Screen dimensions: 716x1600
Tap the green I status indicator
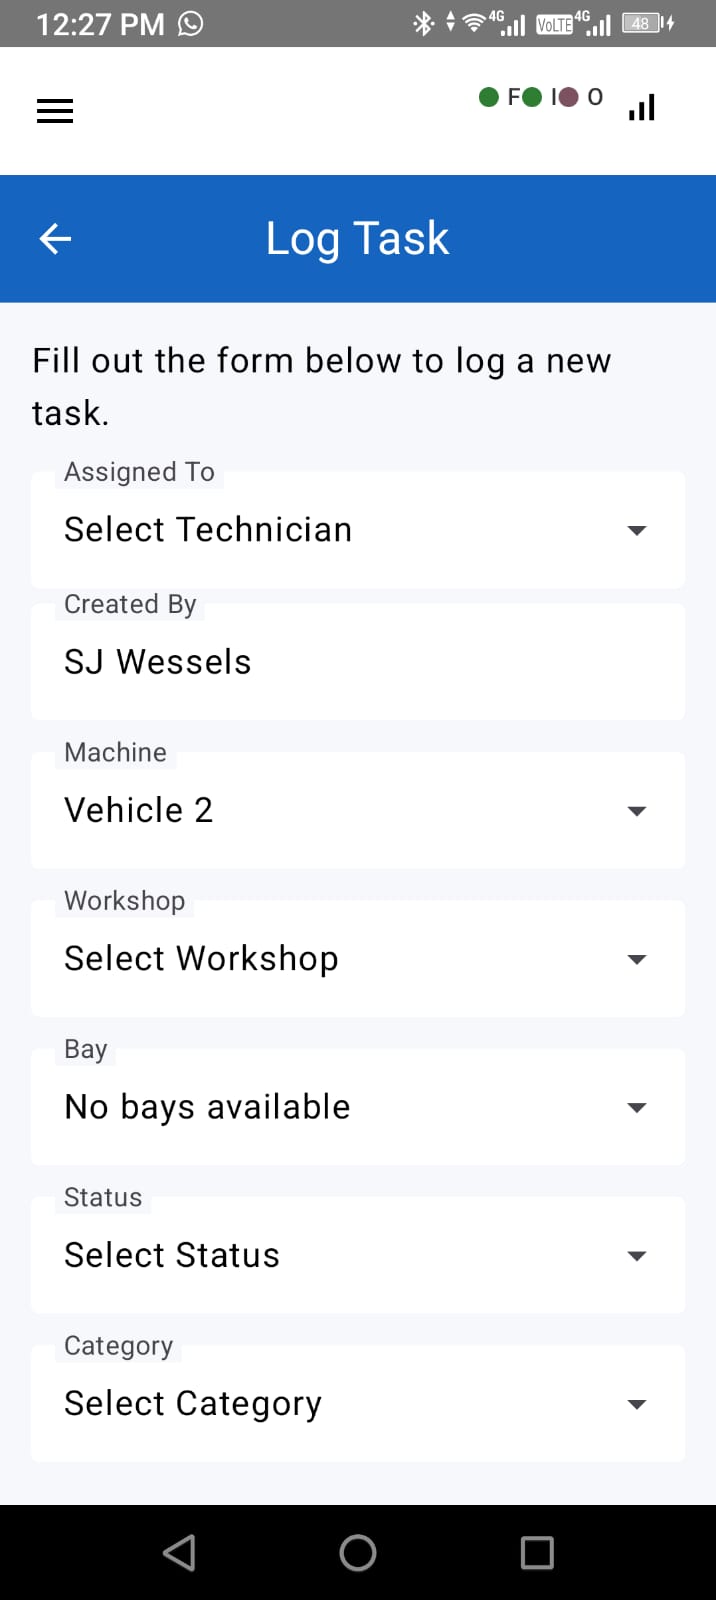coord(541,97)
